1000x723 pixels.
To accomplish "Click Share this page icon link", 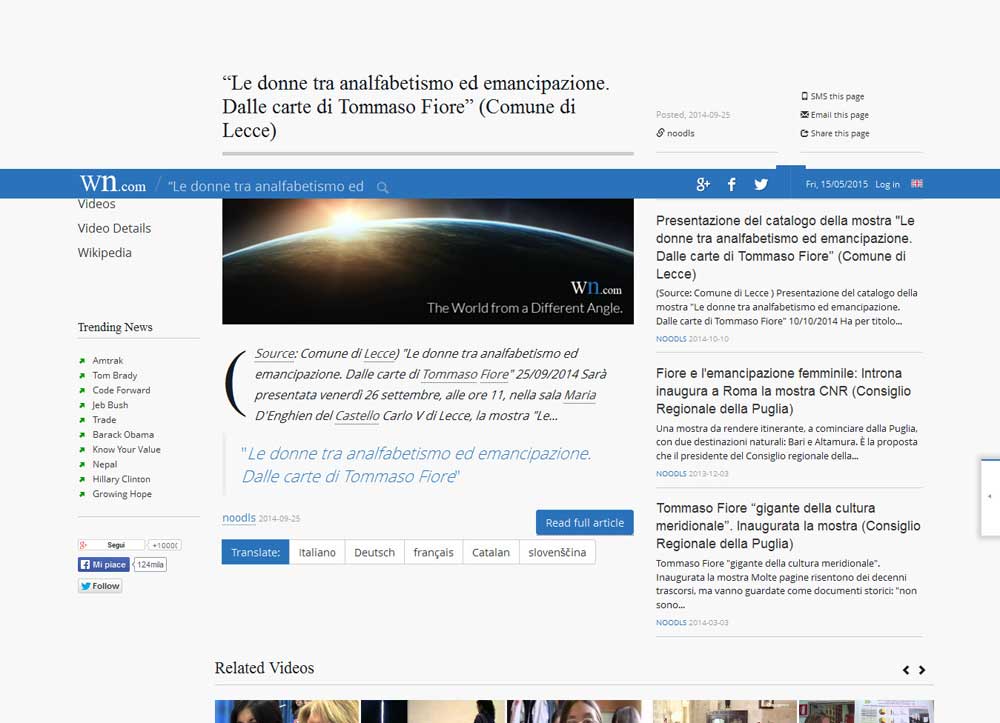I will tap(835, 133).
